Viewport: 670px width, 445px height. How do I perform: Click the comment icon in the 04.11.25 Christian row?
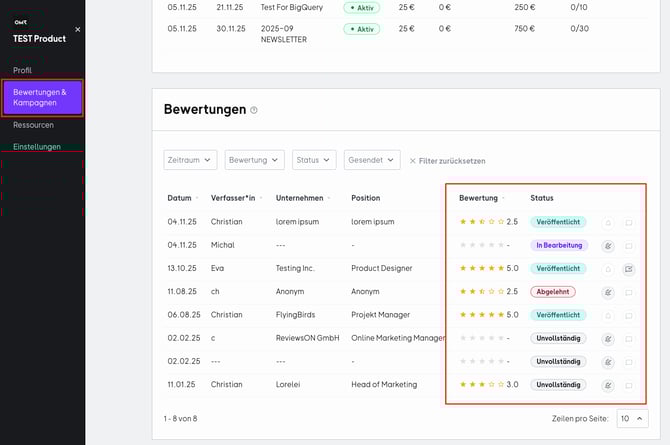tap(628, 222)
